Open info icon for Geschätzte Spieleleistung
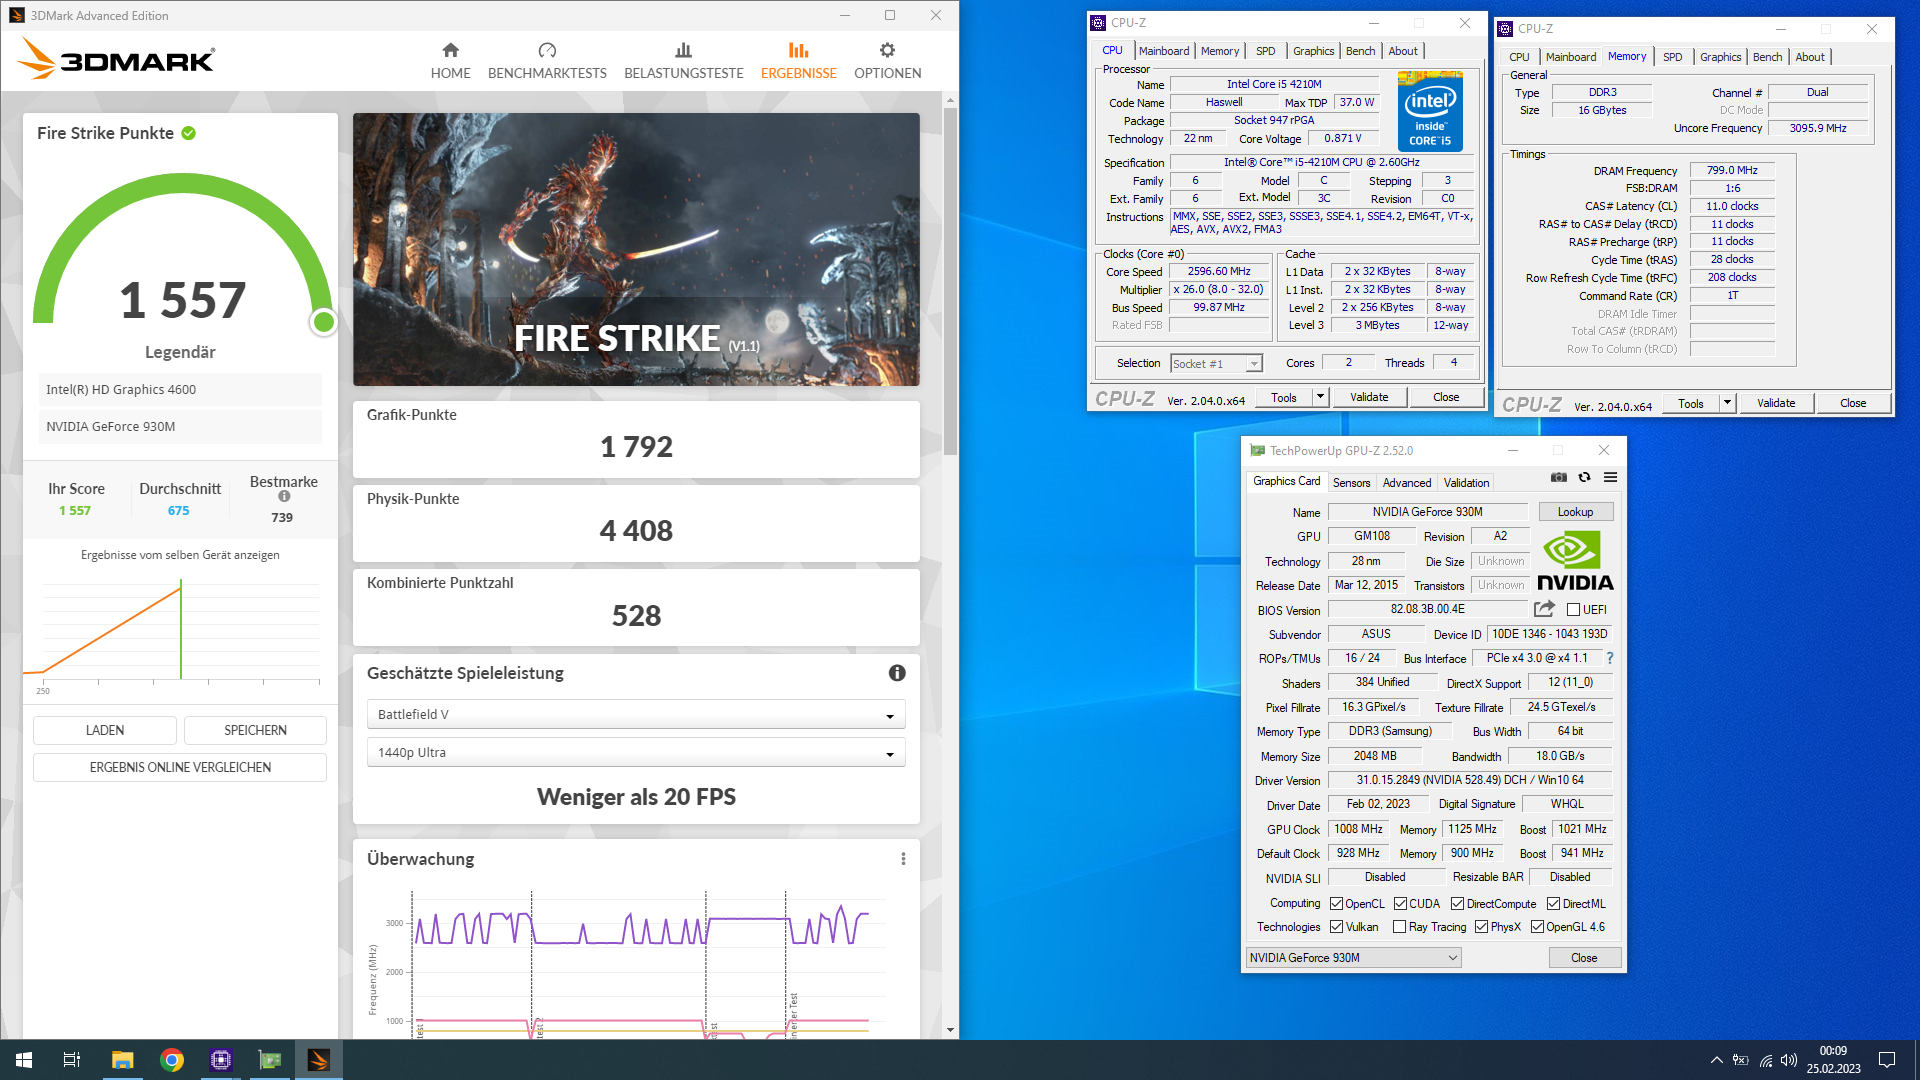Viewport: 1920px width, 1080px height. tap(897, 673)
